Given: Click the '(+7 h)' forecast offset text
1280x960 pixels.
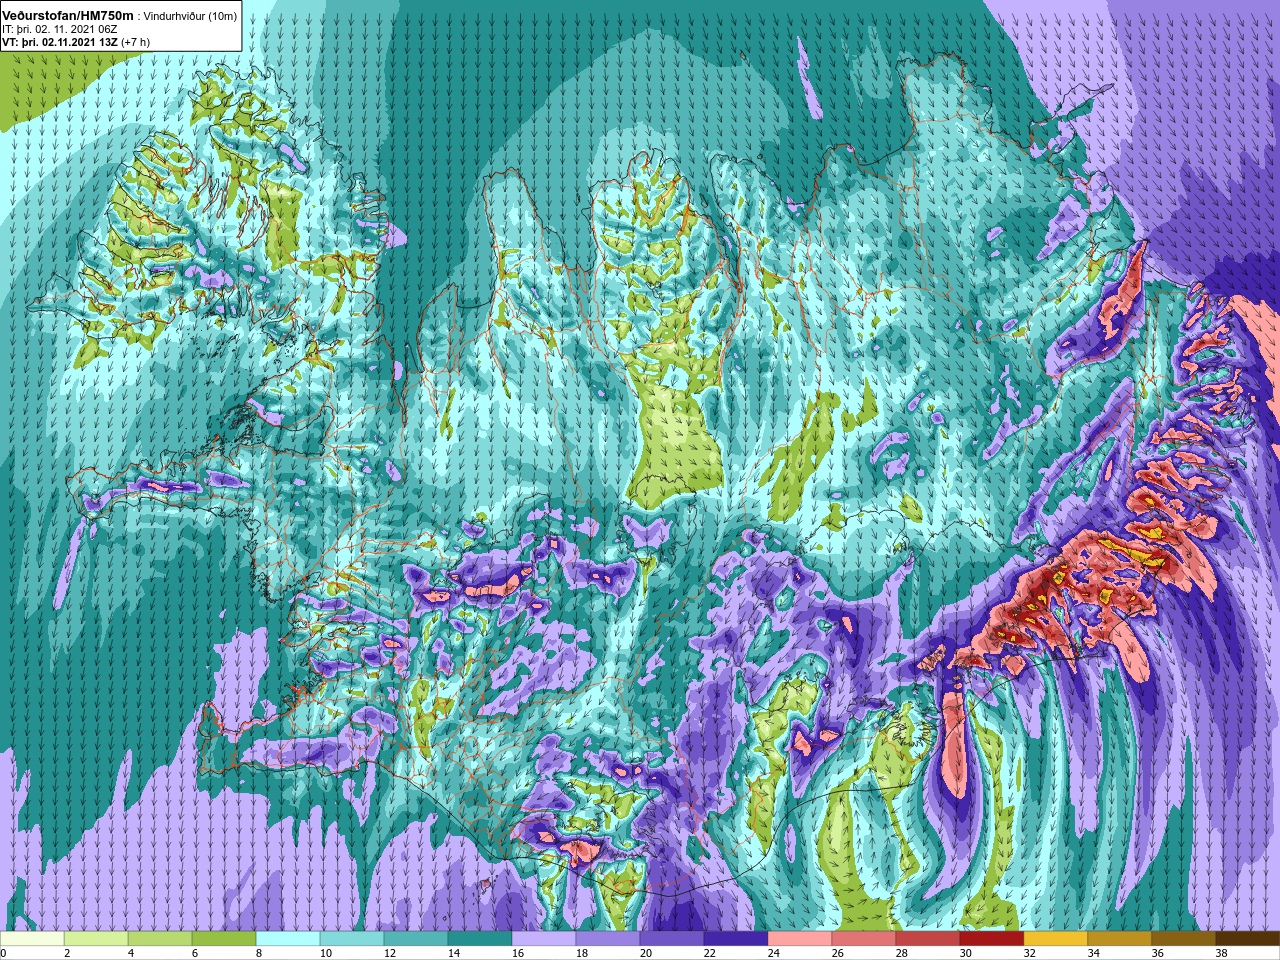Looking at the screenshot, I should click(135, 43).
